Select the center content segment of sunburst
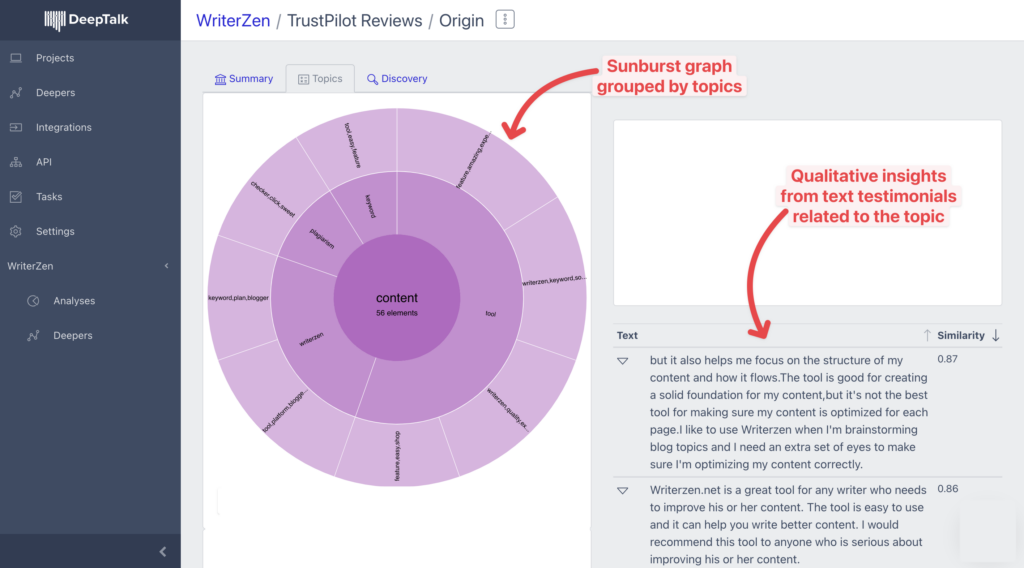 point(396,298)
